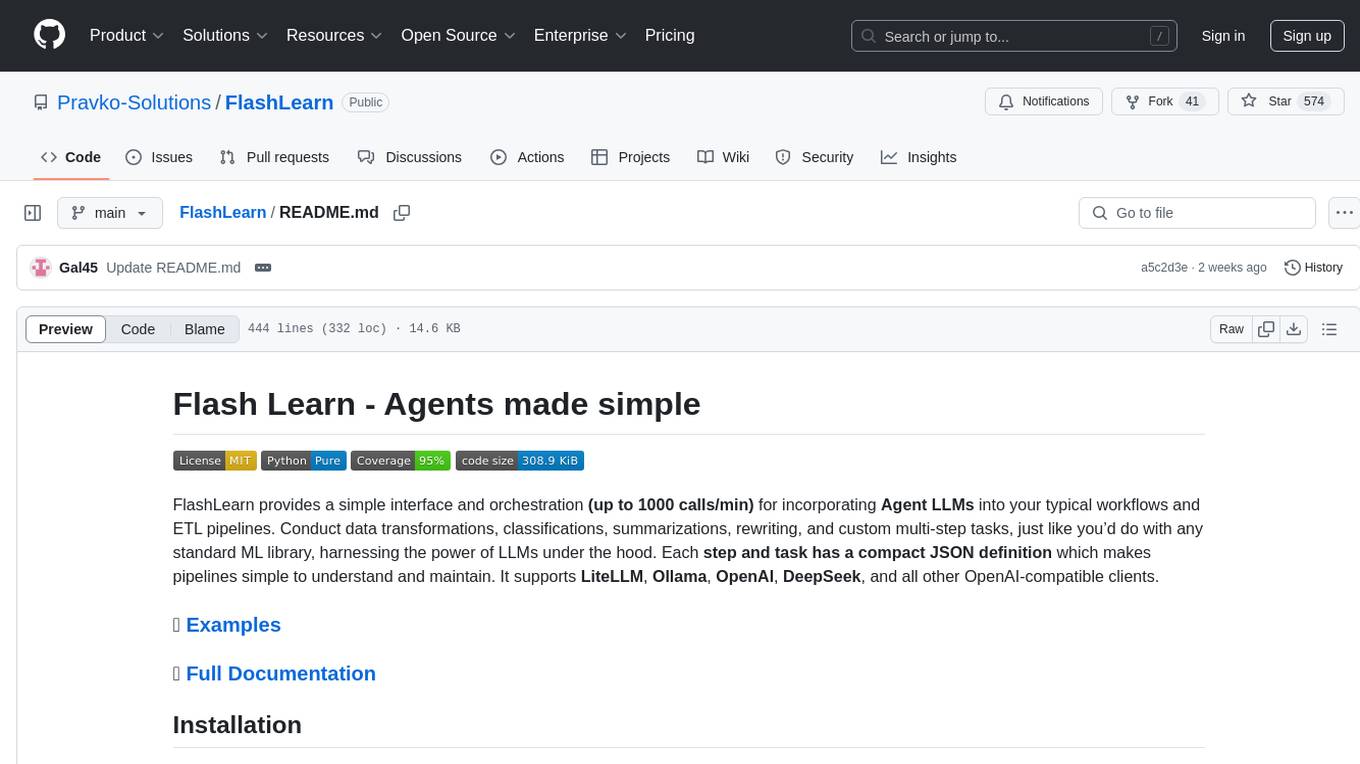Switch to the Actions tab

(527, 157)
